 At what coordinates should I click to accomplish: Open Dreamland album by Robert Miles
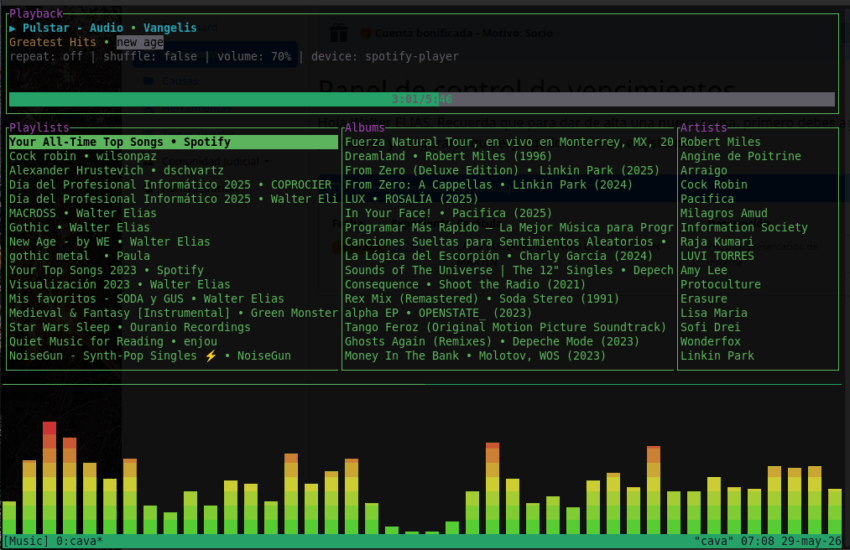pyautogui.click(x=448, y=156)
